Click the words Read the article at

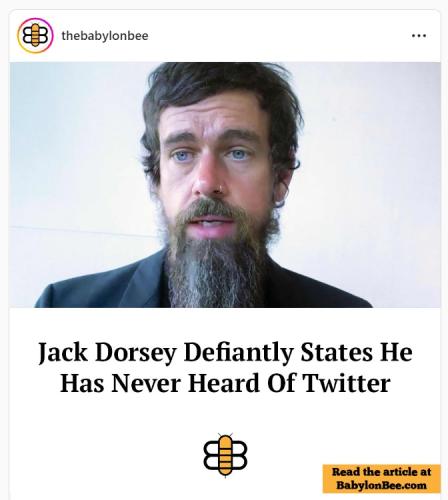(381, 472)
